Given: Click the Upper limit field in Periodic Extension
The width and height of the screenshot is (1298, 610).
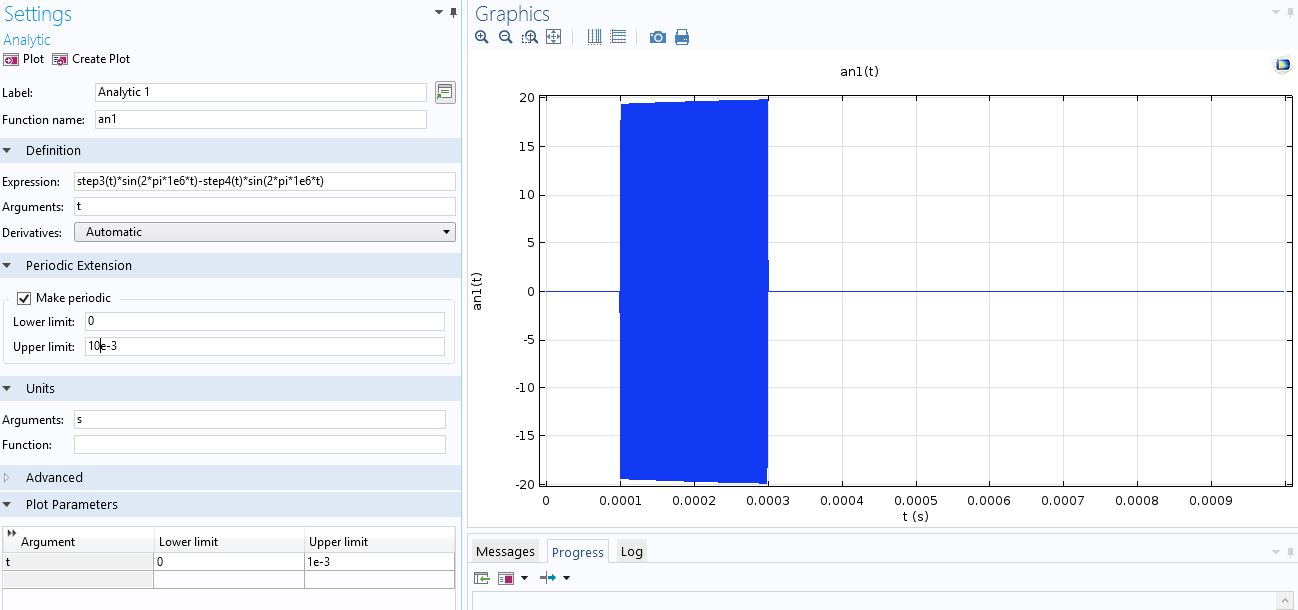Looking at the screenshot, I should (264, 347).
